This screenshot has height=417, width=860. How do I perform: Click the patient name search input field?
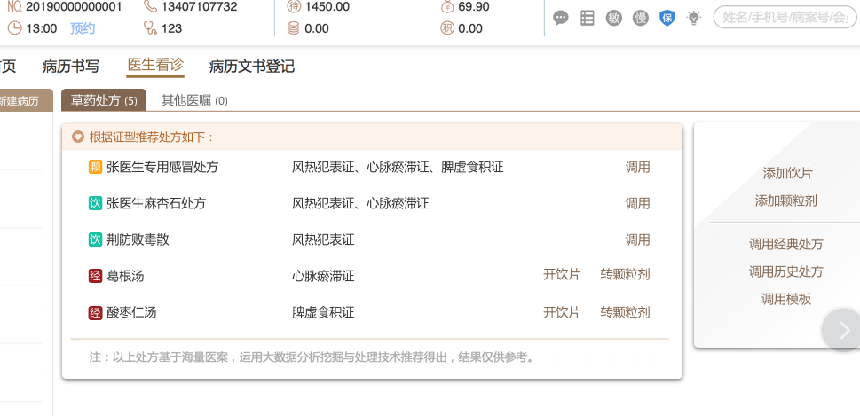[x=786, y=17]
